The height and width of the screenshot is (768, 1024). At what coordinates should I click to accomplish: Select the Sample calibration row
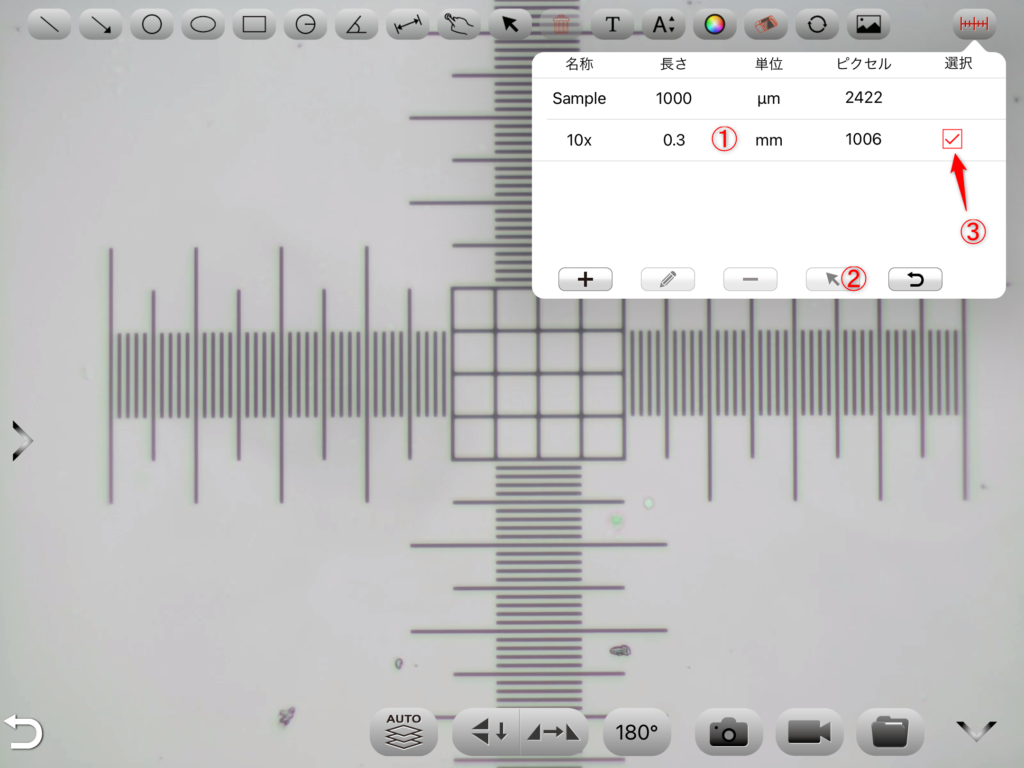(769, 99)
